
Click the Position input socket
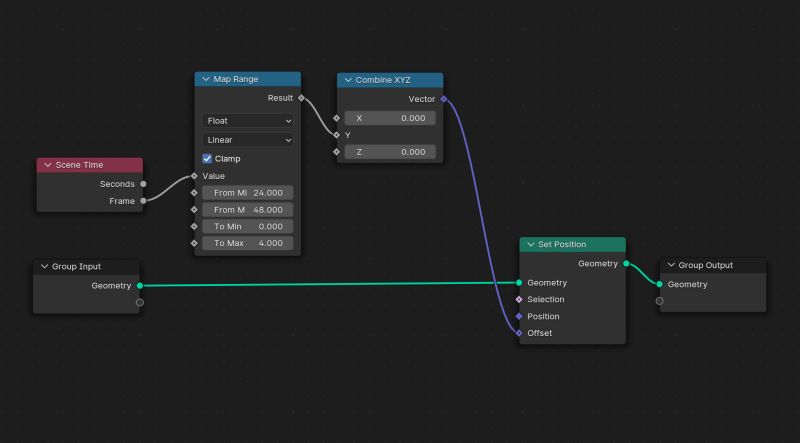[x=519, y=316]
